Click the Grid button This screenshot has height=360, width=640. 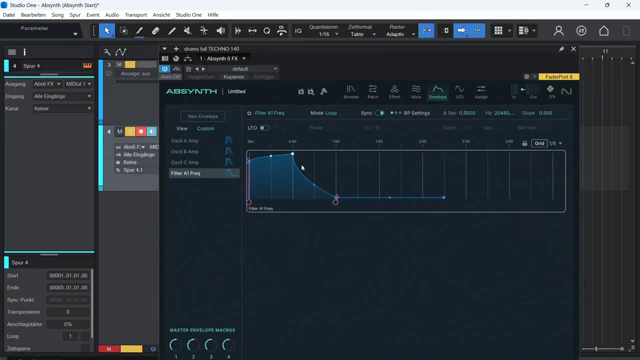click(x=539, y=143)
